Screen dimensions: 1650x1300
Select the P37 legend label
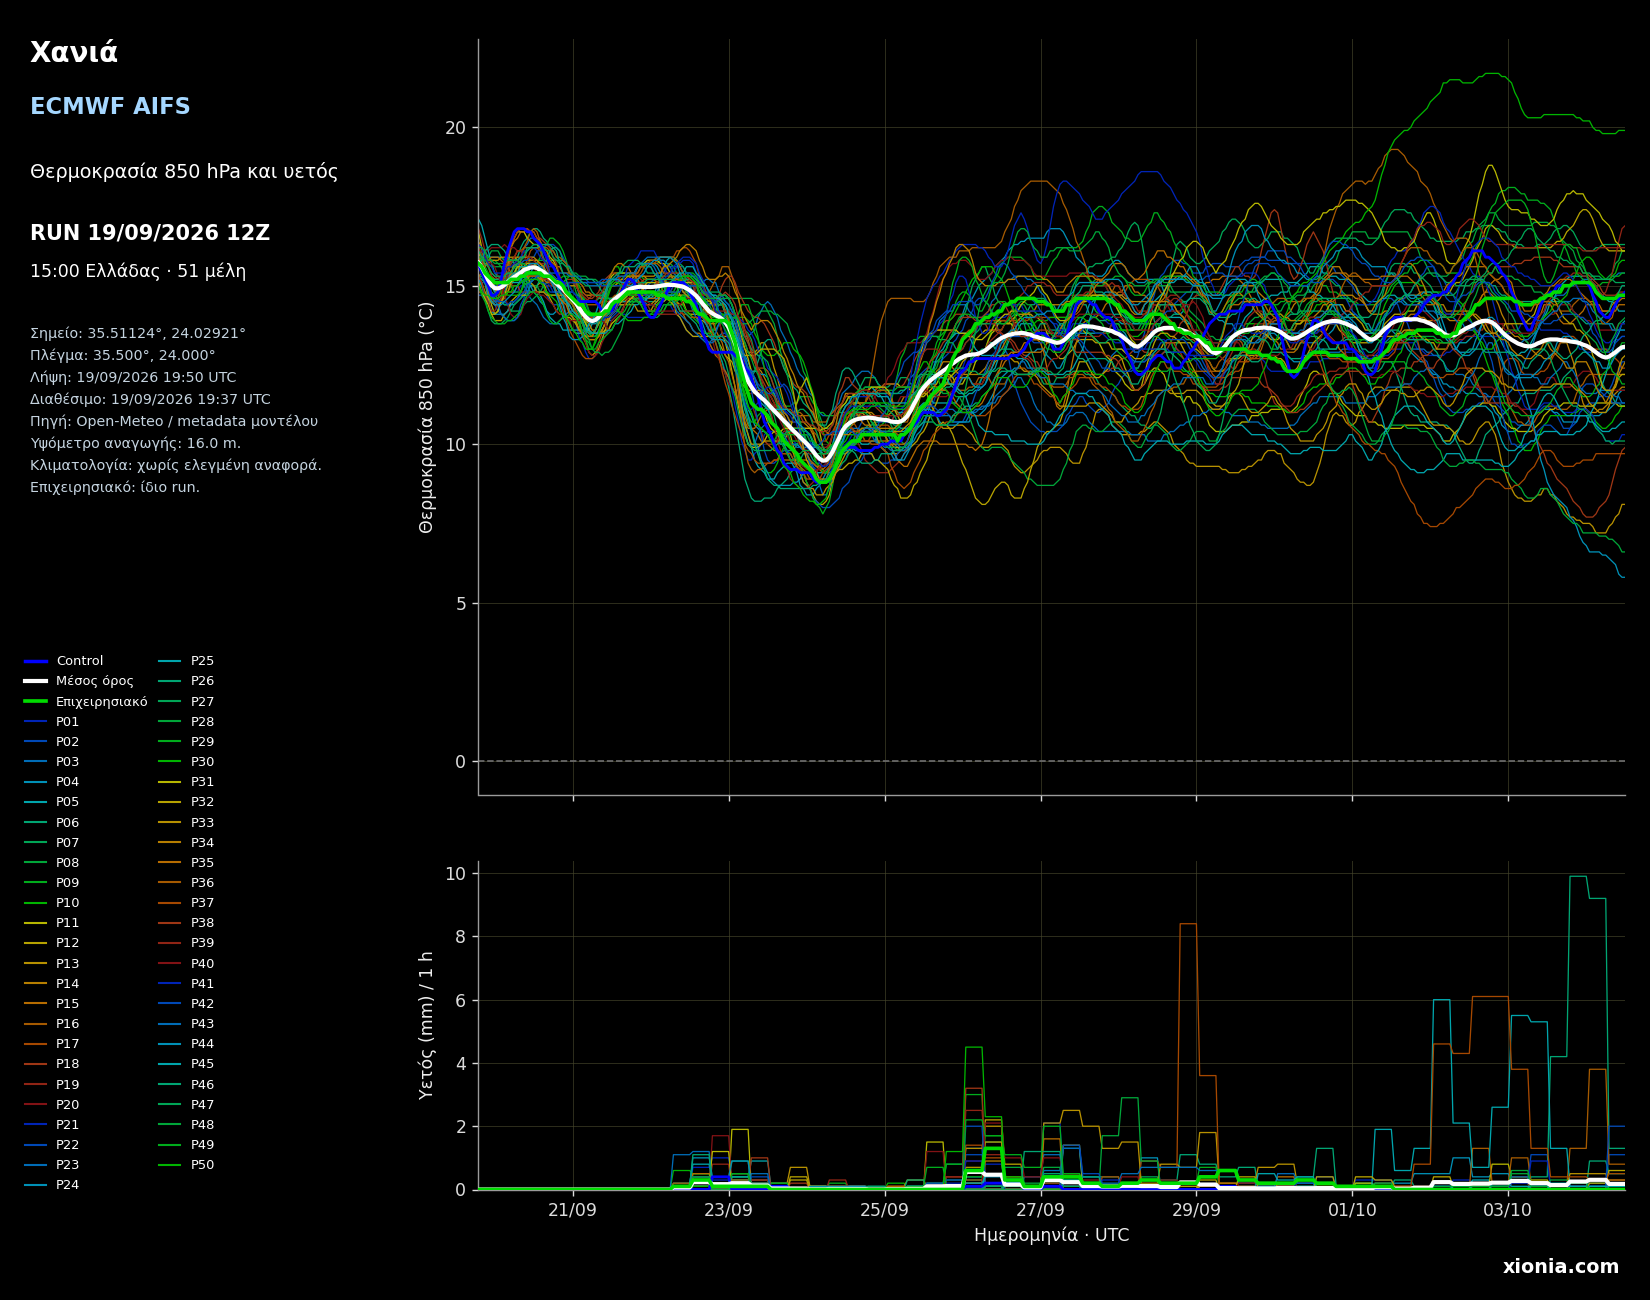coord(187,903)
